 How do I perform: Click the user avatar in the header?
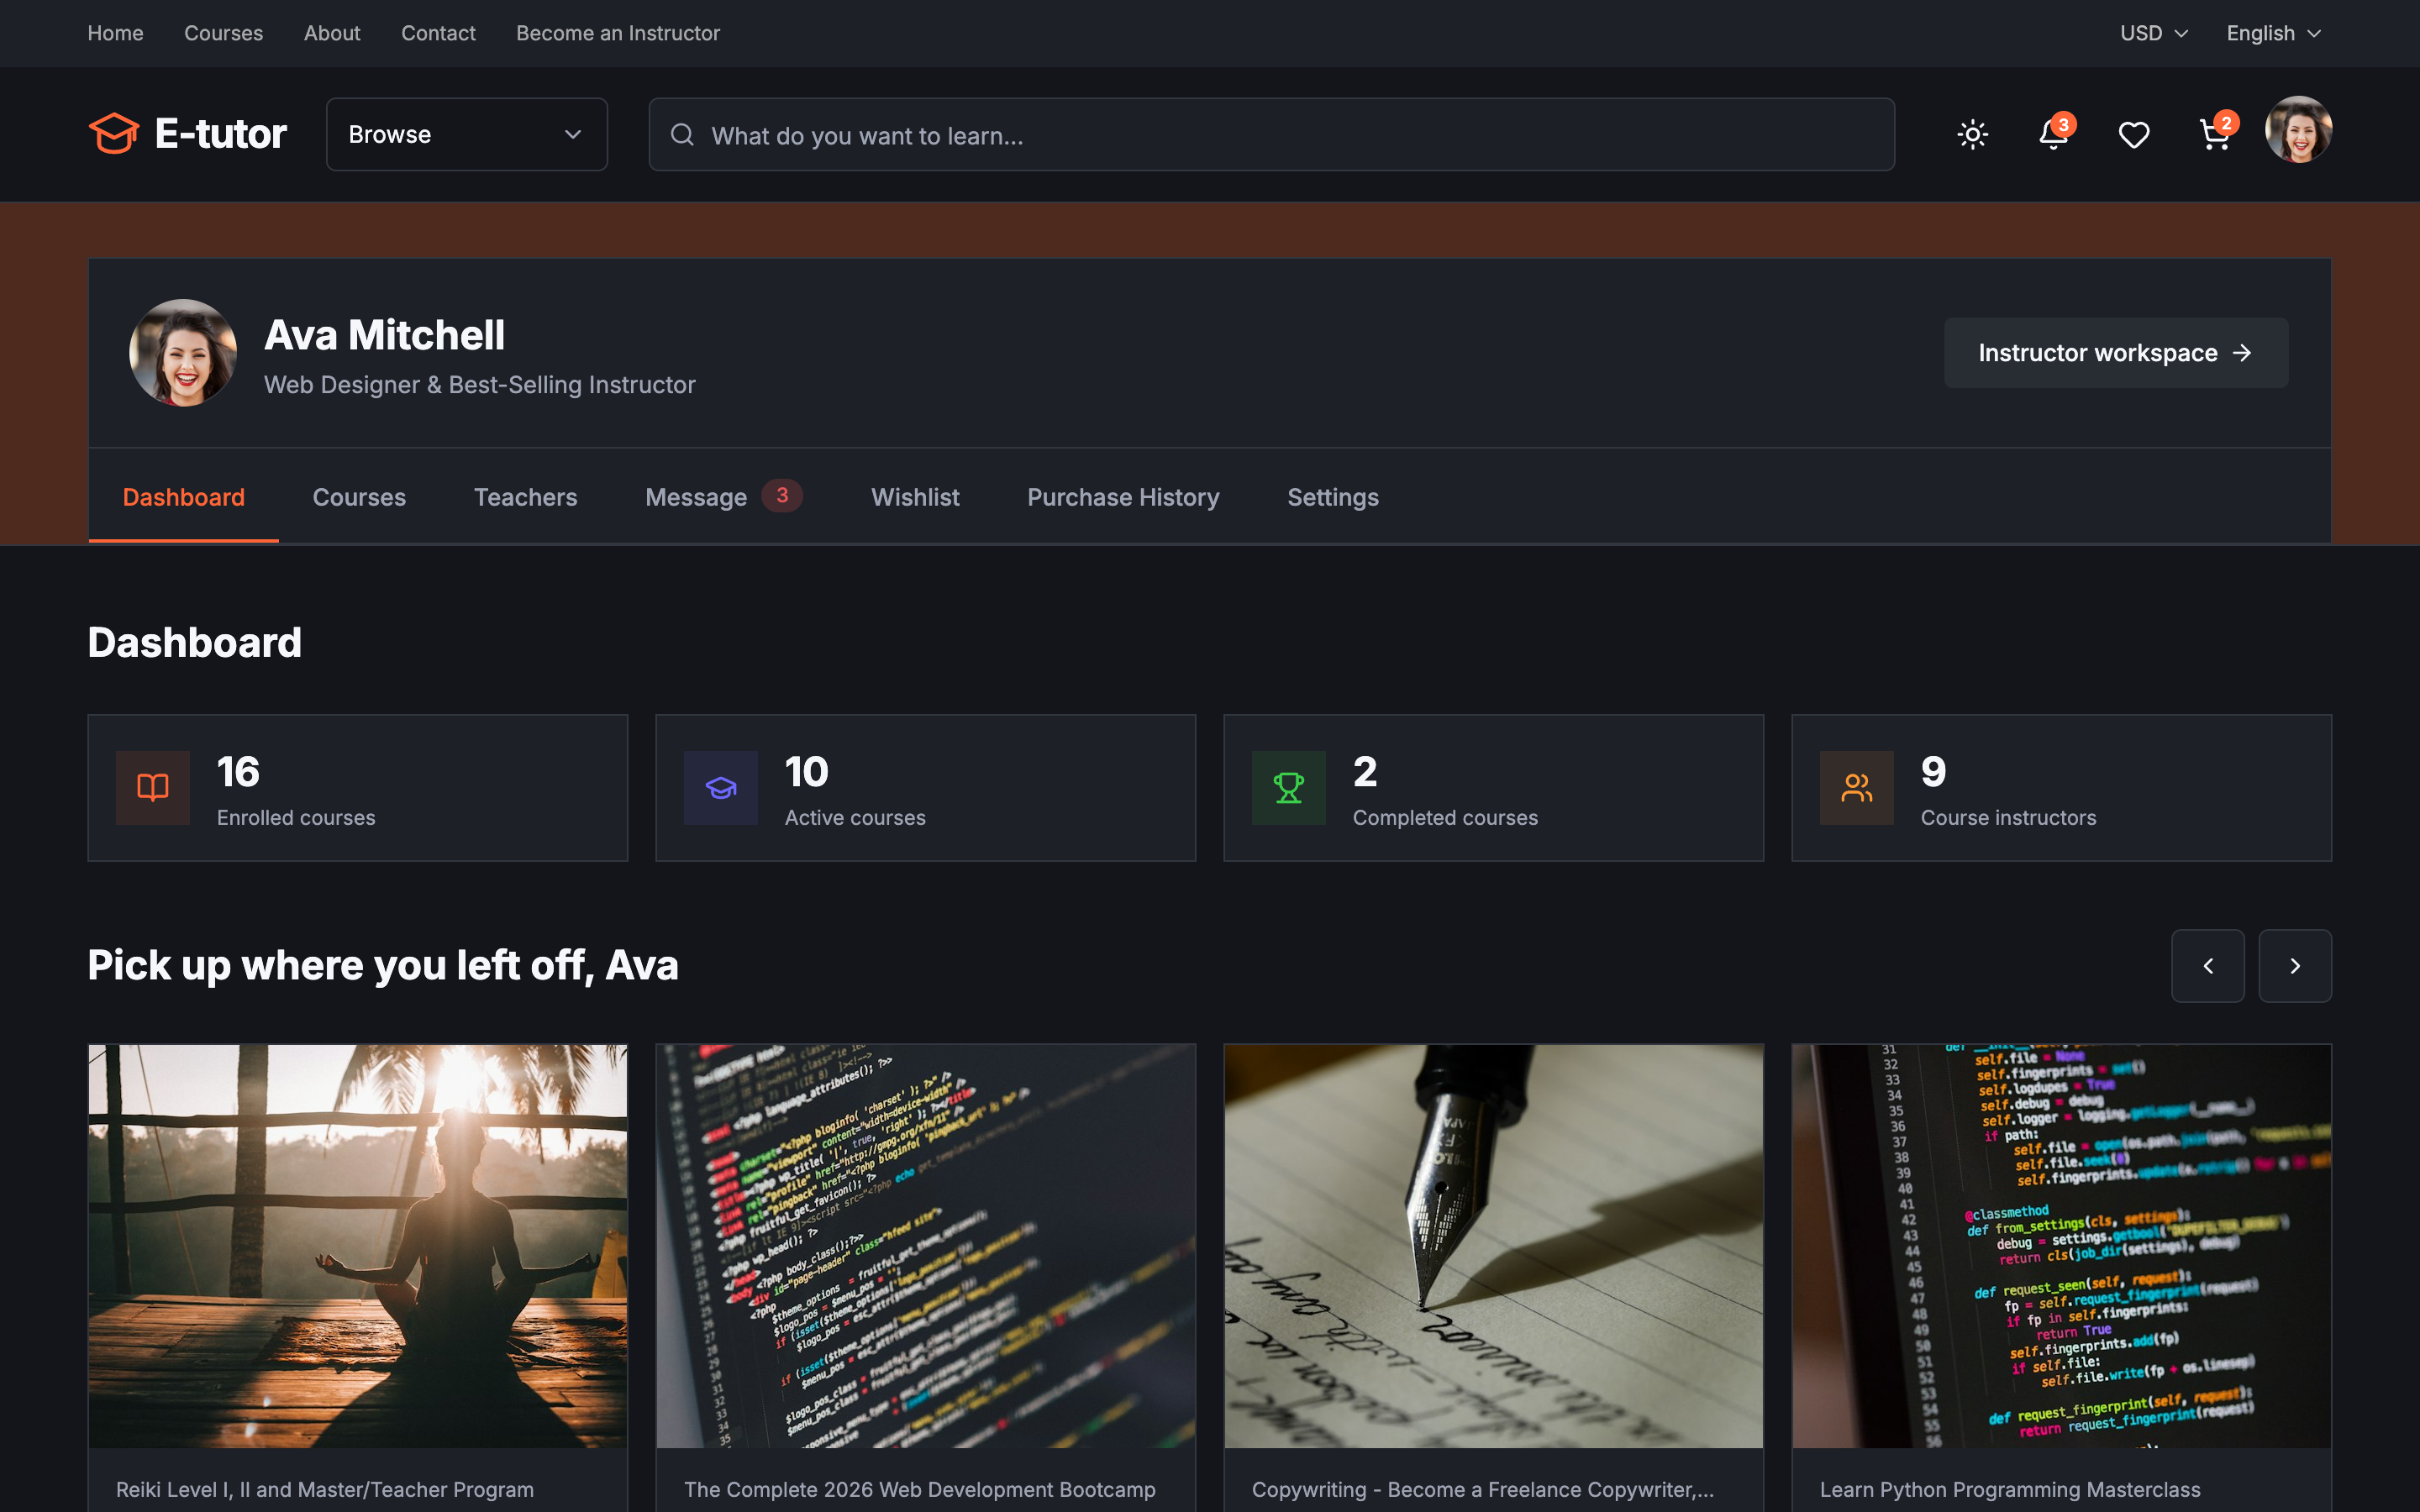[x=2298, y=129]
